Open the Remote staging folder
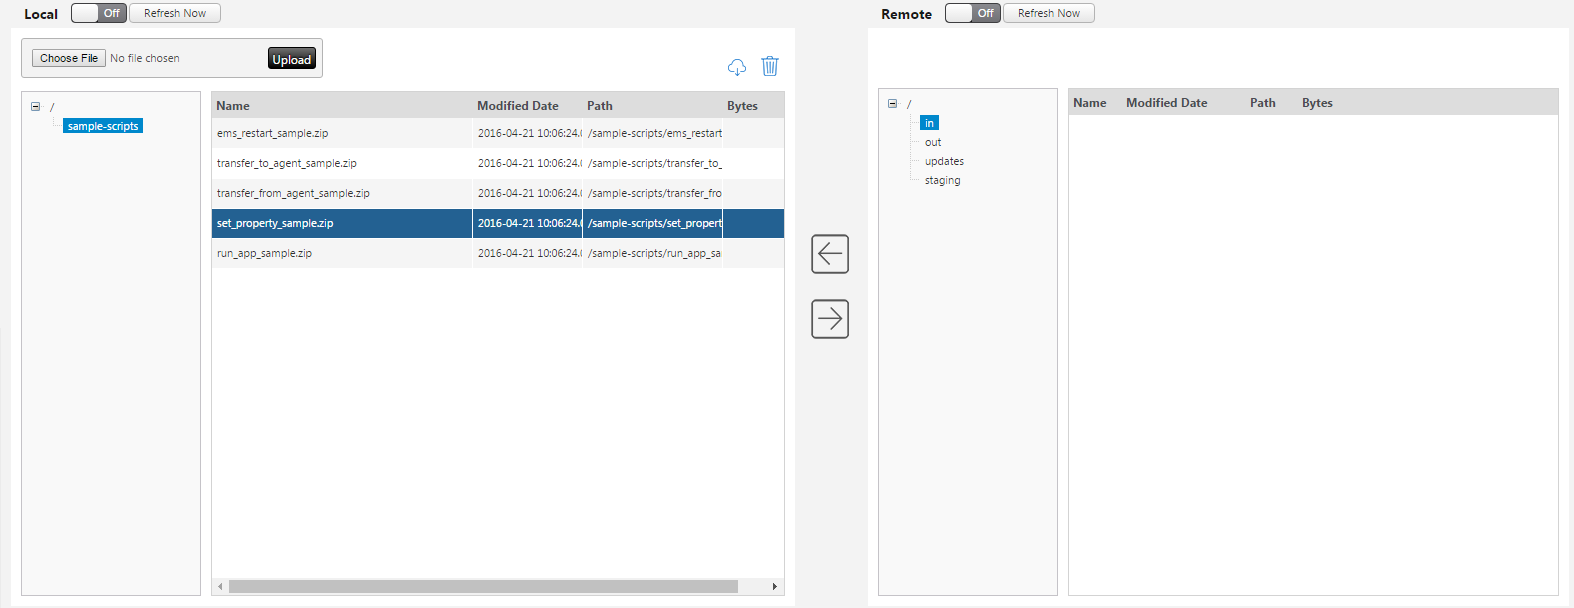This screenshot has width=1574, height=608. [x=942, y=180]
